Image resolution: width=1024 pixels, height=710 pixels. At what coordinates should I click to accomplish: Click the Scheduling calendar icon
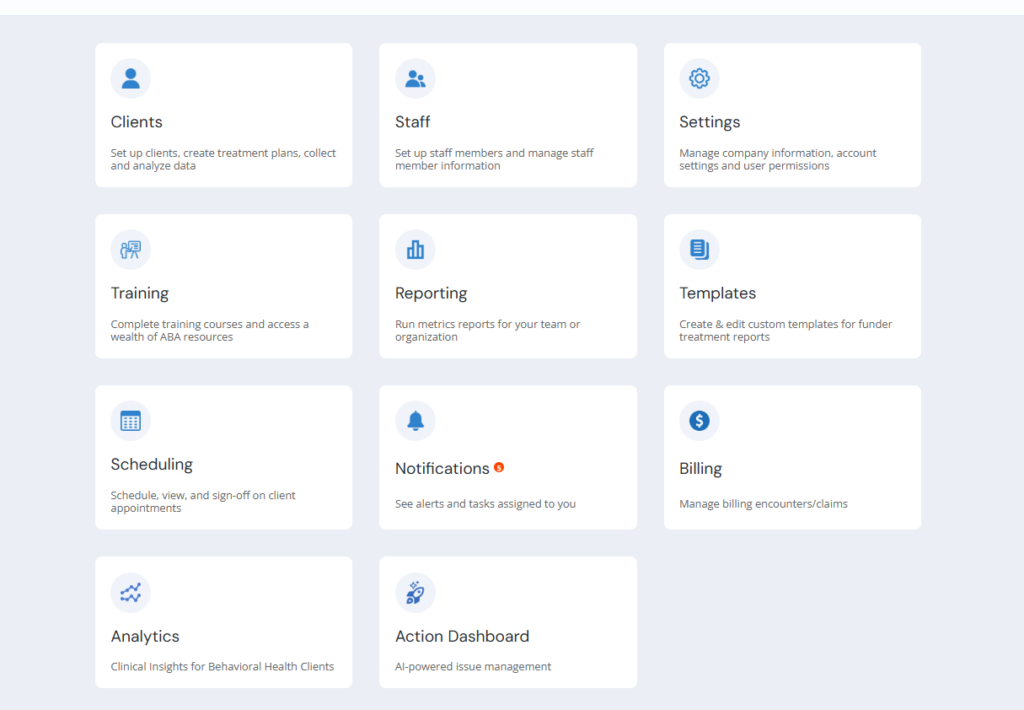(x=131, y=421)
